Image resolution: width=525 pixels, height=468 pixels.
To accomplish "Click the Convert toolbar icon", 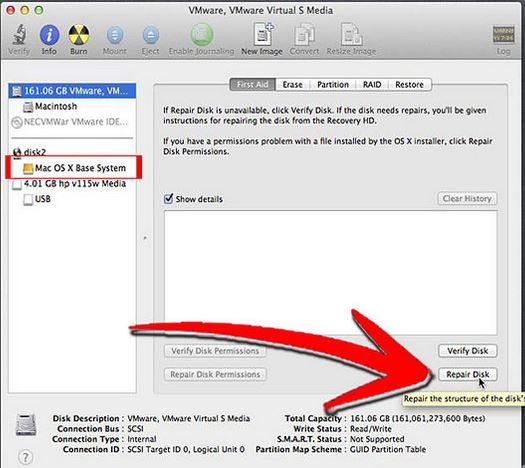I will point(304,35).
